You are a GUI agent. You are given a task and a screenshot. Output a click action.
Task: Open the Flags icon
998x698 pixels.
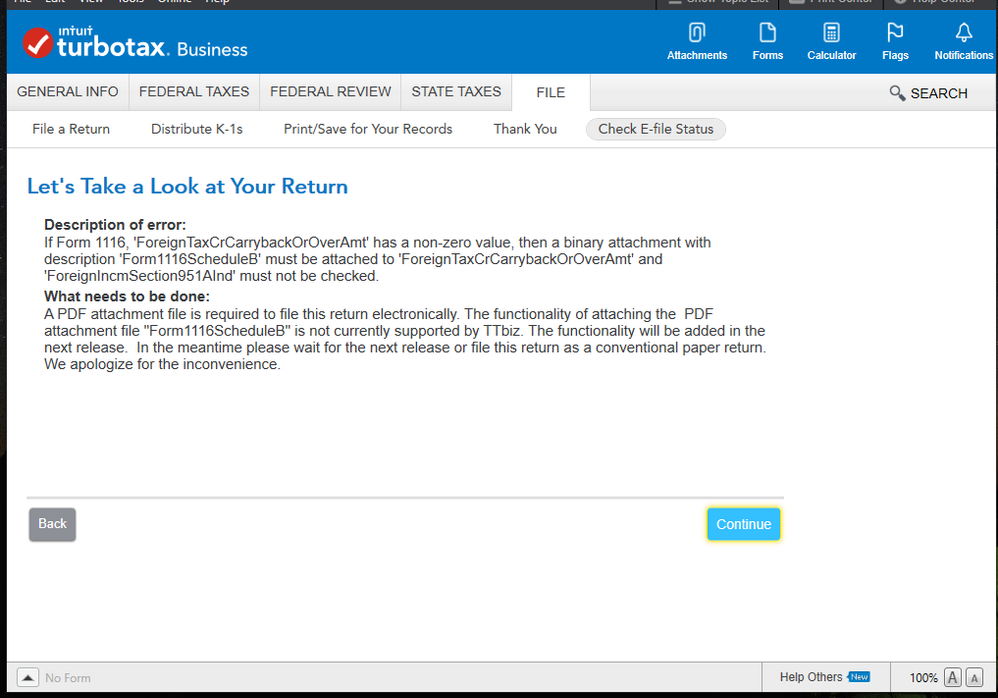pyautogui.click(x=895, y=33)
